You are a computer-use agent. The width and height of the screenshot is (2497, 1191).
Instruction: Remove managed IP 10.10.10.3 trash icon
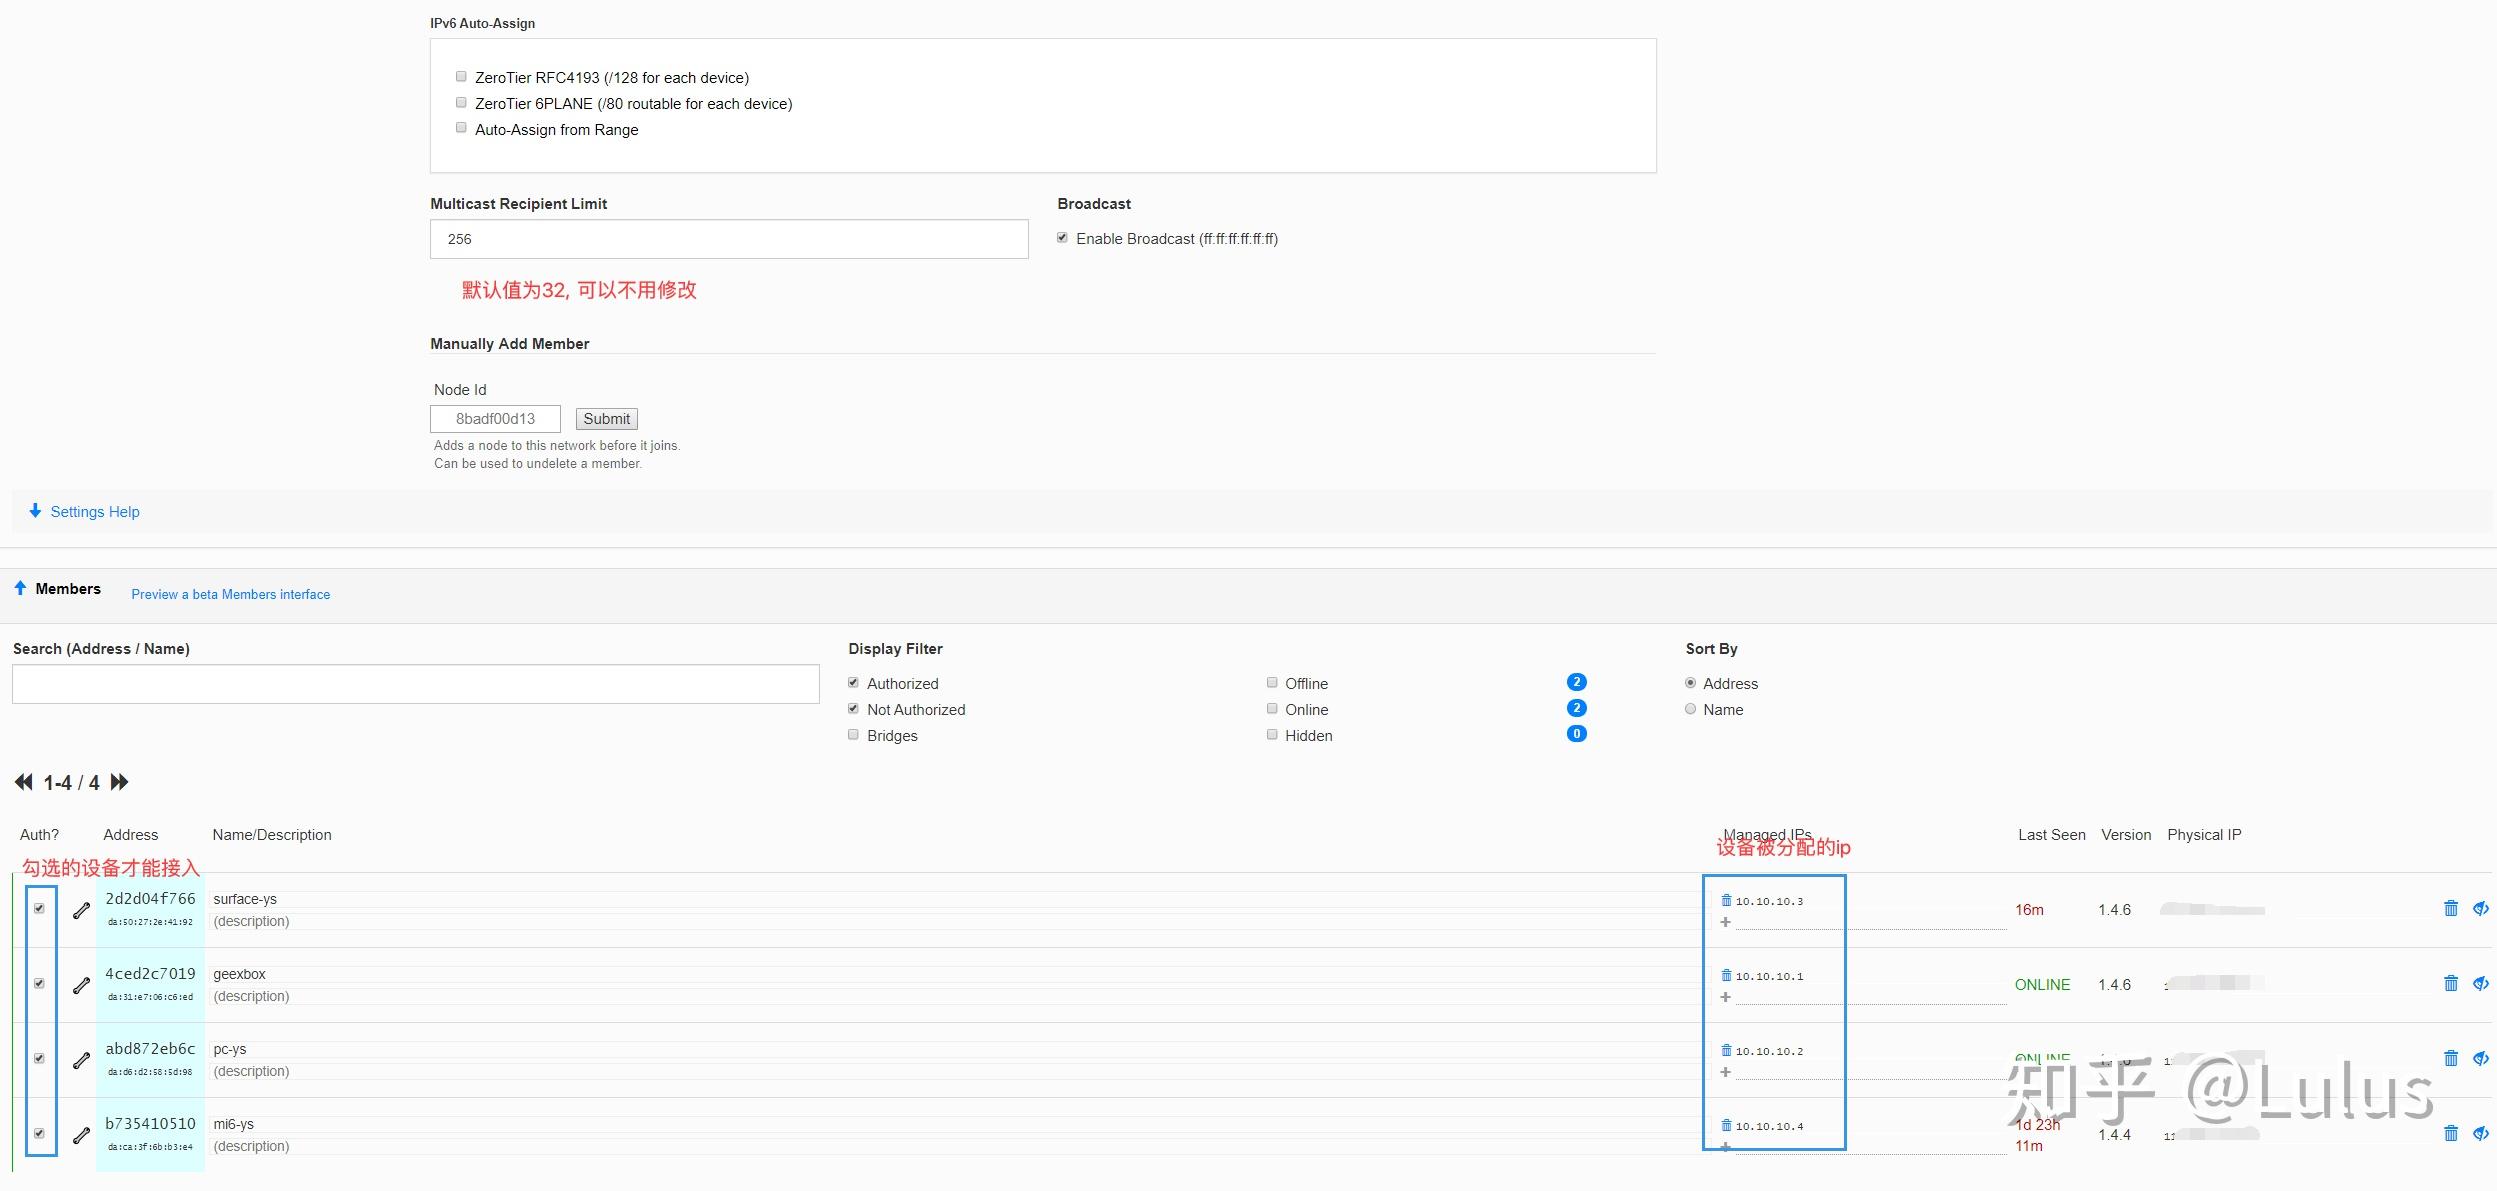pyautogui.click(x=1726, y=900)
